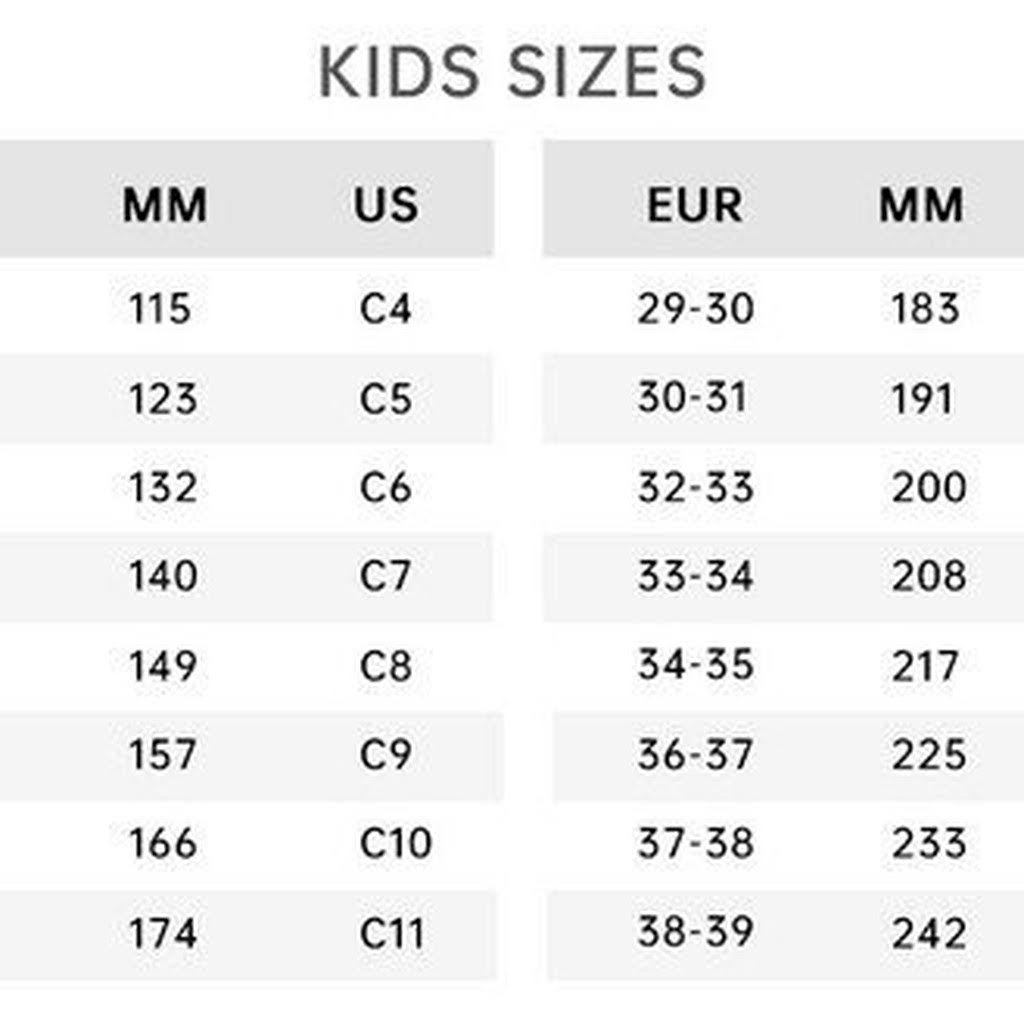
Task: Click the 191 millimeter value
Action: tap(922, 398)
